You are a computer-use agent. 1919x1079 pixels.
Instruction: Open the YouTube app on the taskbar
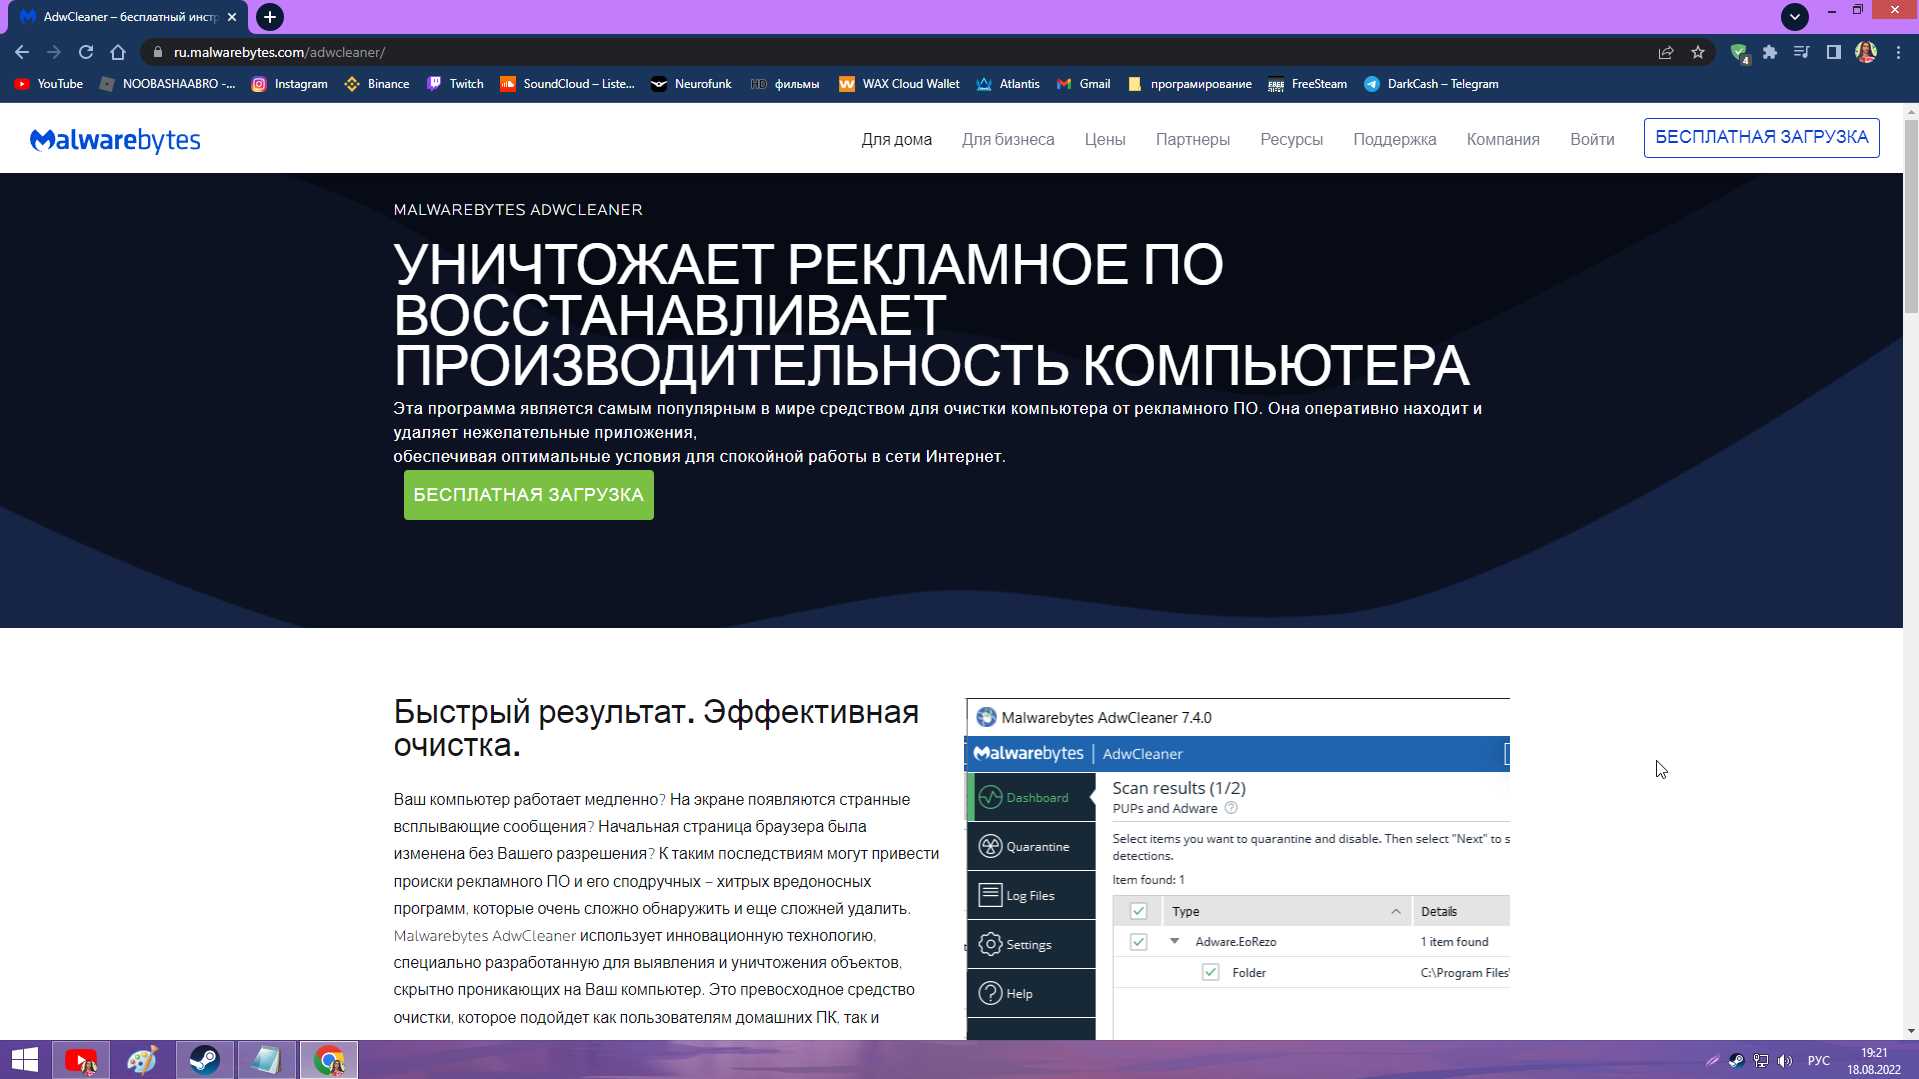(x=81, y=1060)
